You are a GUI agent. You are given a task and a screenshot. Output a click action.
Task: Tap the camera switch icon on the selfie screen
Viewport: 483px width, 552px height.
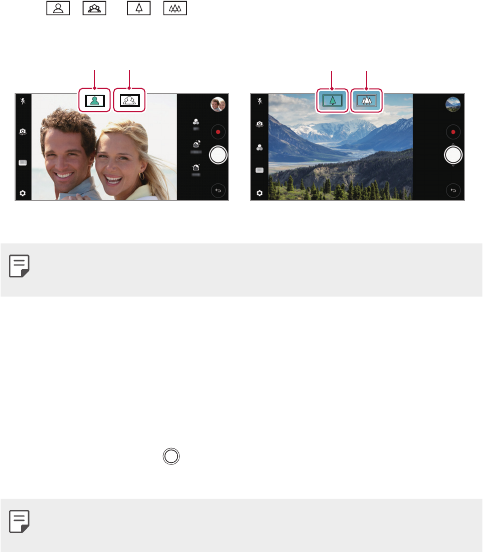click(x=23, y=132)
